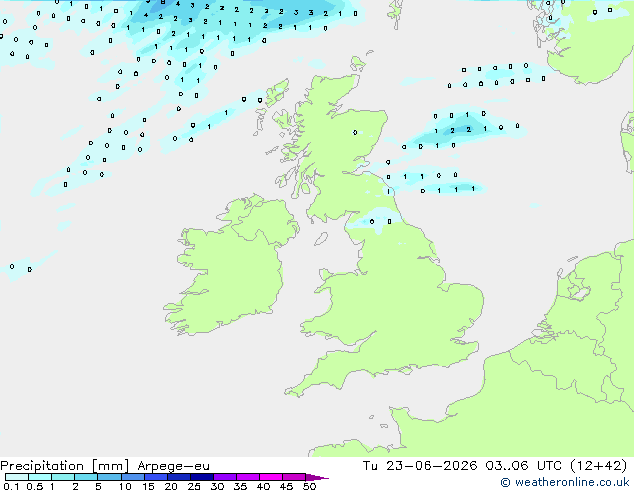Select the magenta 40 mm legend swatch
The height and width of the screenshot is (490, 634).
pyautogui.click(x=271, y=477)
